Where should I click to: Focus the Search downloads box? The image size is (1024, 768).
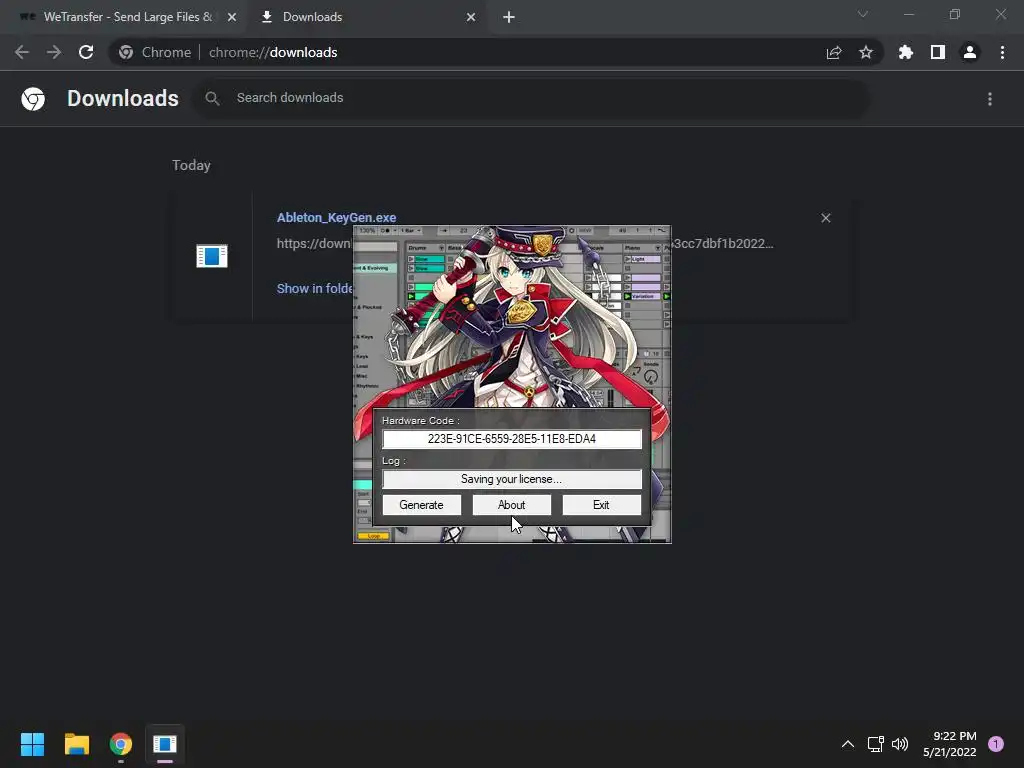click(x=530, y=98)
